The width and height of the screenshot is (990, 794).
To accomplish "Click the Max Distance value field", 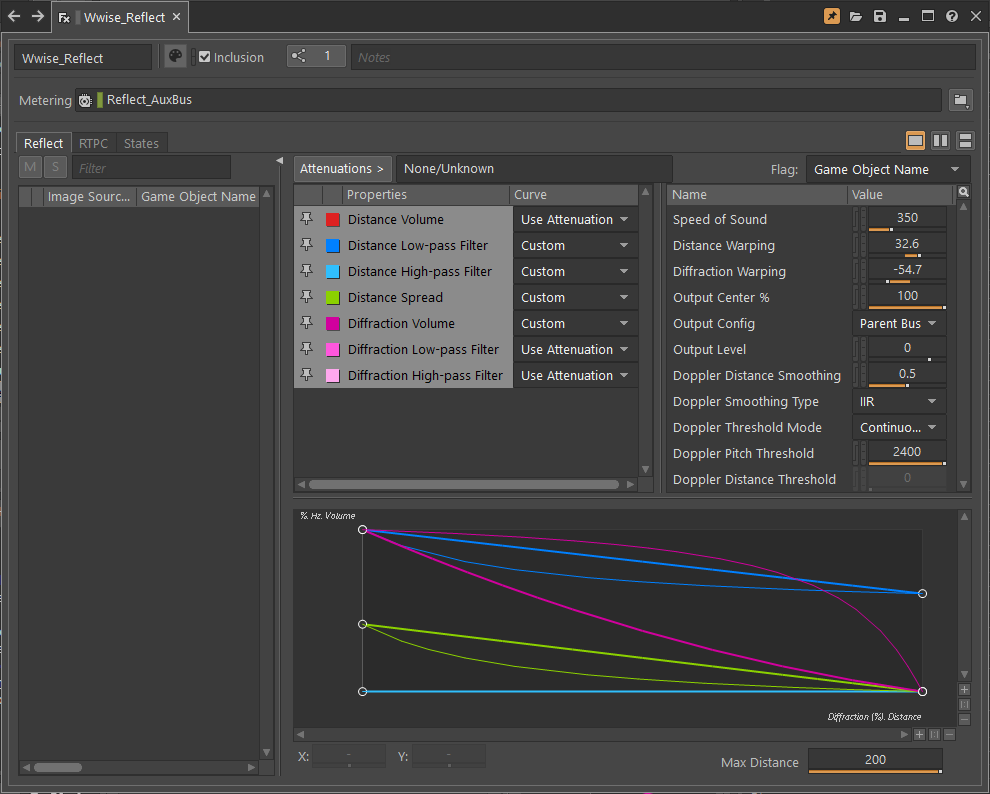I will (875, 761).
